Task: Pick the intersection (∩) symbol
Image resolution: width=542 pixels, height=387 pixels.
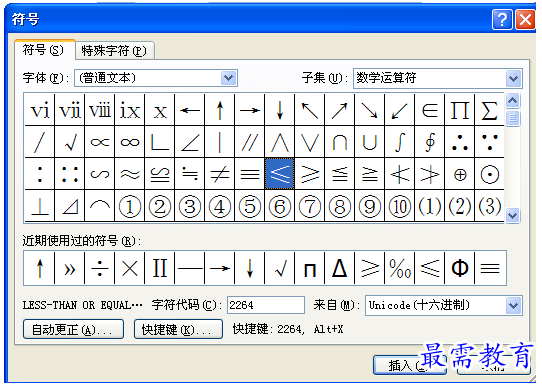Action: [340, 142]
